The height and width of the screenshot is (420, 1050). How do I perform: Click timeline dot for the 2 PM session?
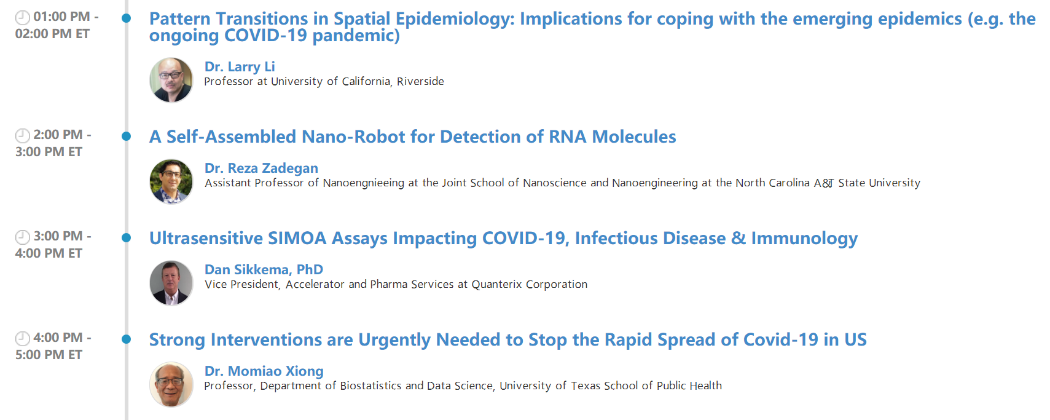127,136
